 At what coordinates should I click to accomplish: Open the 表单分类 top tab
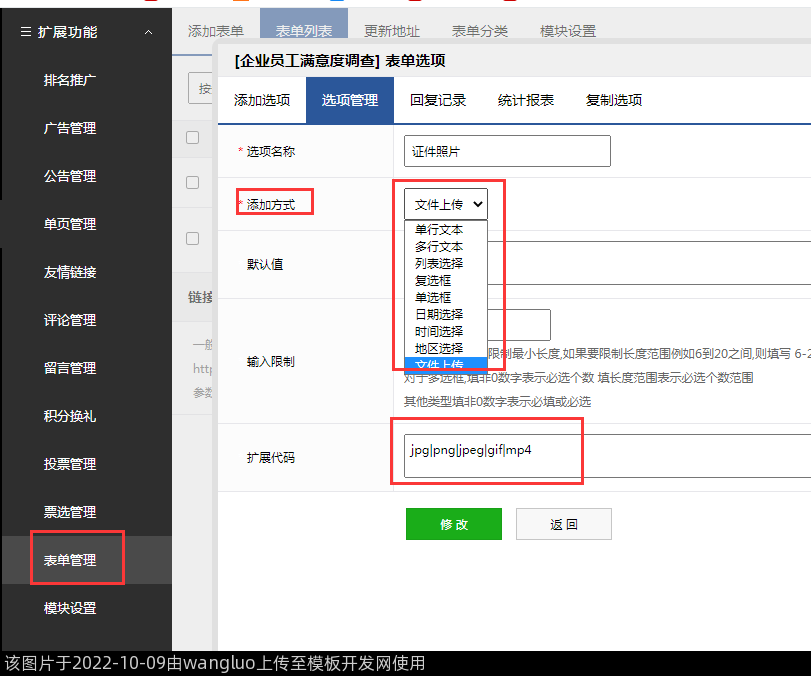coord(480,31)
